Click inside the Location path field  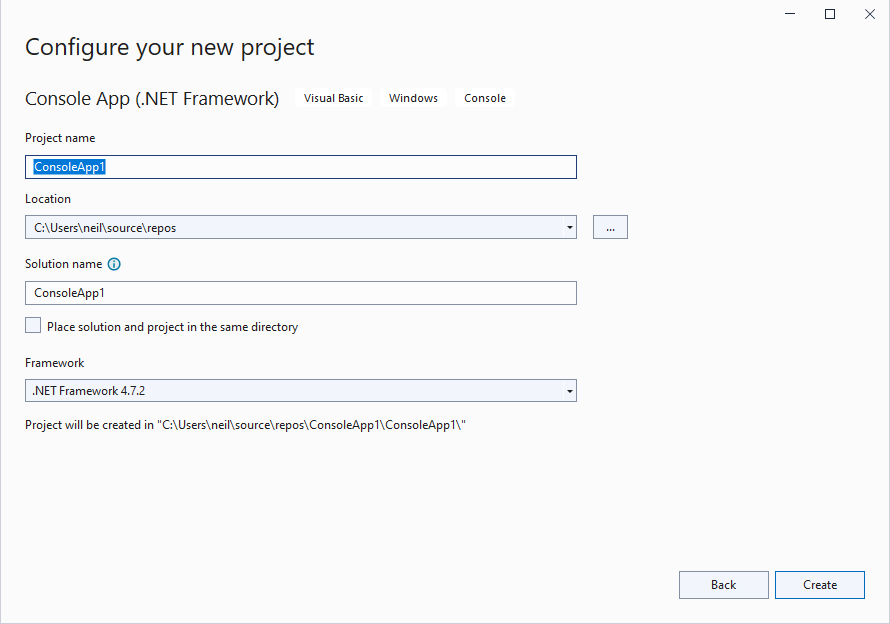pyautogui.click(x=290, y=227)
